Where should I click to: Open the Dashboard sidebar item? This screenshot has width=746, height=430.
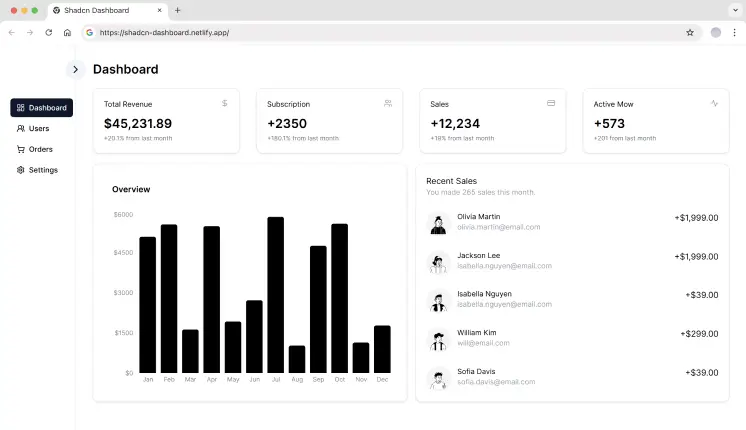tap(42, 108)
